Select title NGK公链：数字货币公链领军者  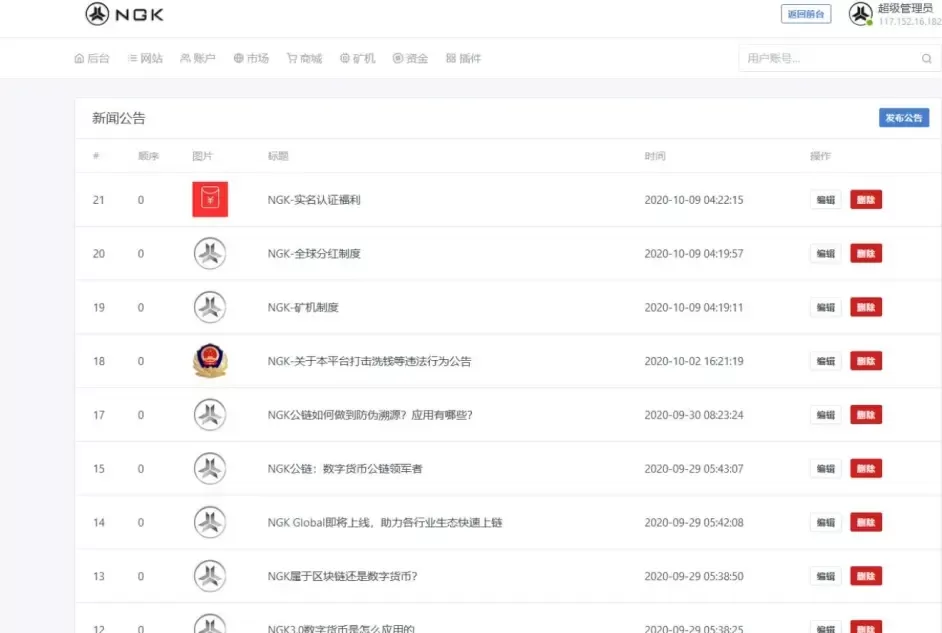[345, 468]
